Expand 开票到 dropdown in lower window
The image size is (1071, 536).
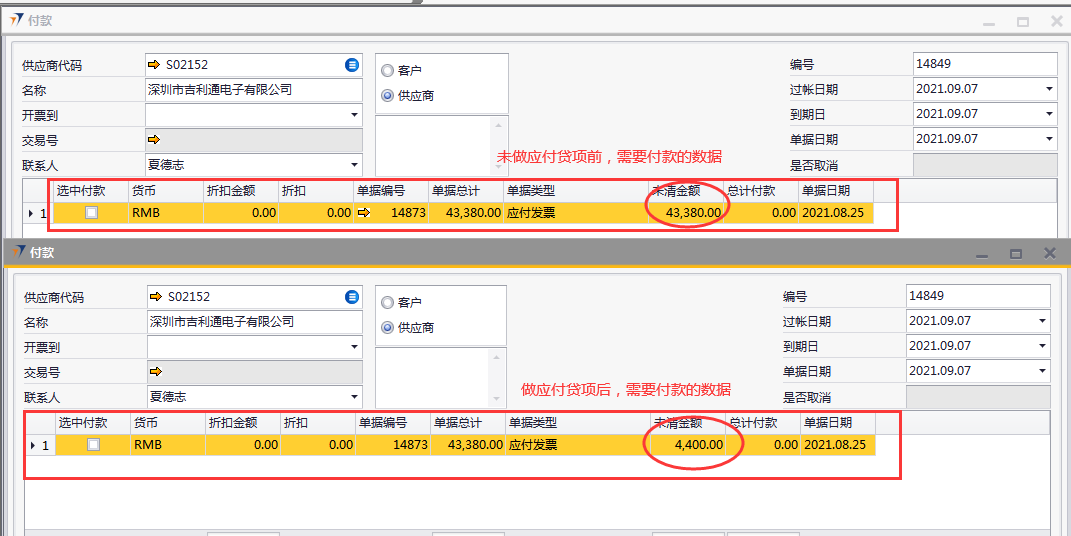[x=356, y=347]
